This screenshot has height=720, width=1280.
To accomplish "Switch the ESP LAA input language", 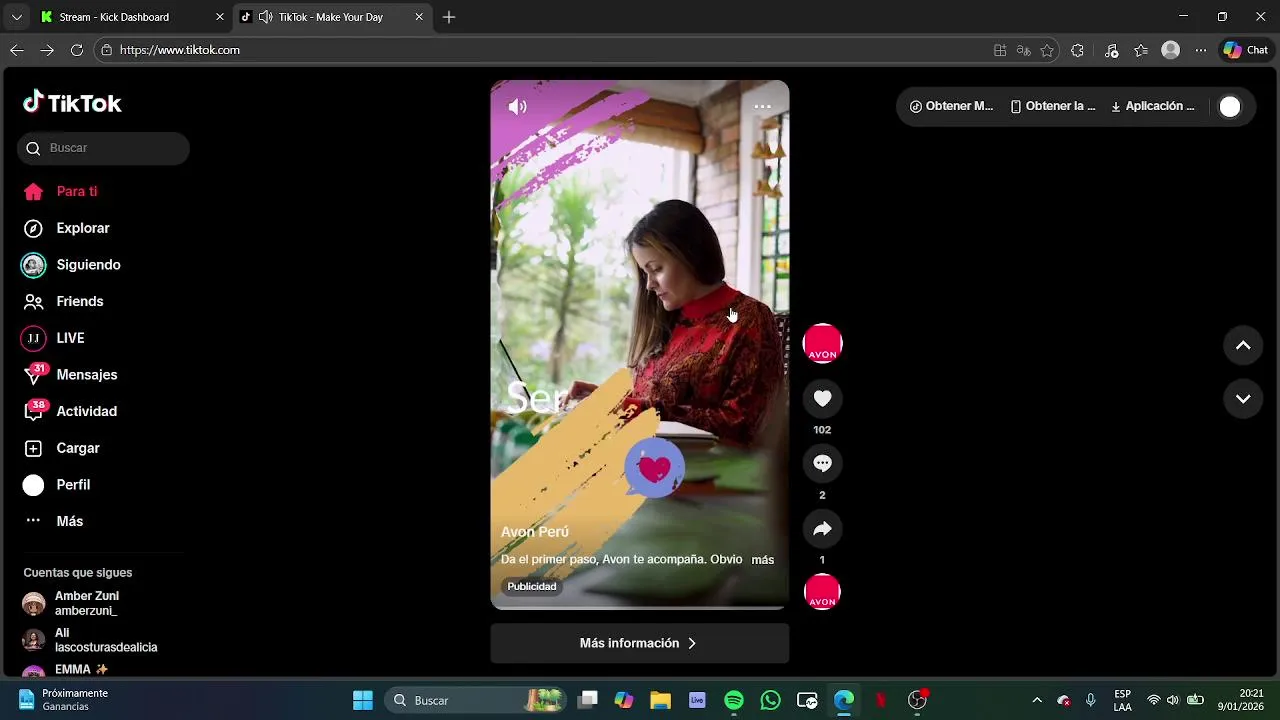I will tap(1123, 700).
